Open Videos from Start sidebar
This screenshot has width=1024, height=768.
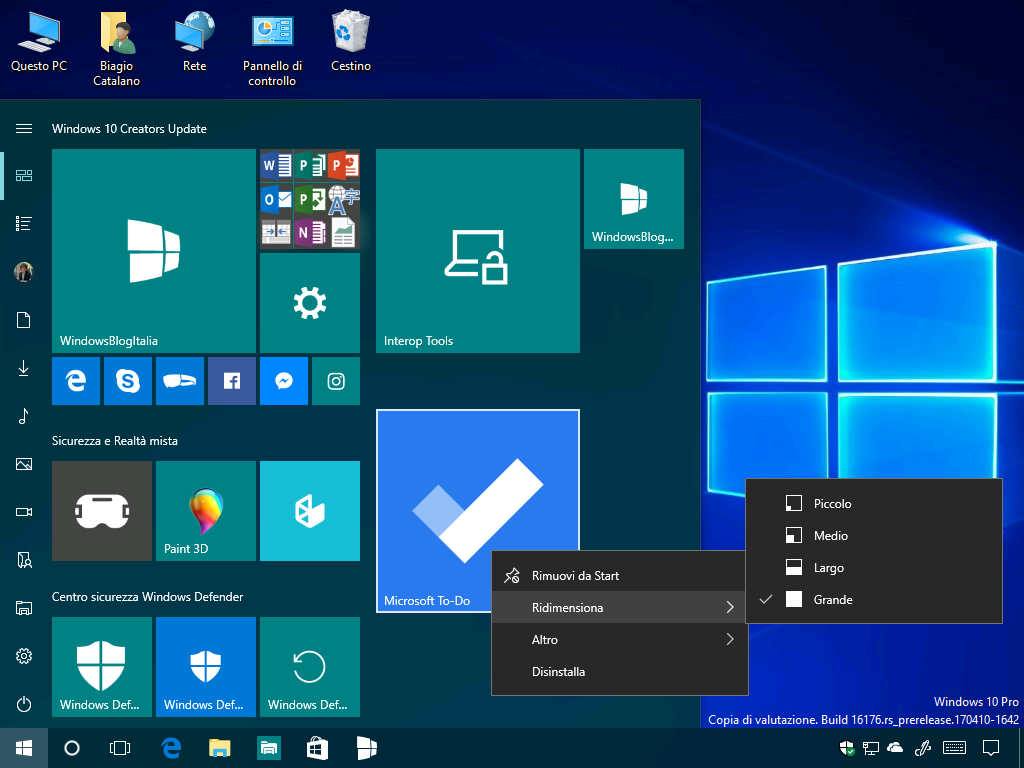[x=24, y=512]
